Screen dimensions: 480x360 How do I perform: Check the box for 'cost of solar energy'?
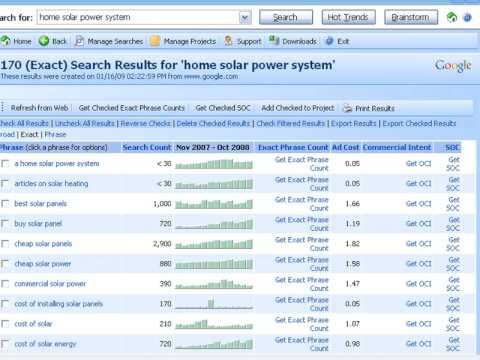5,344
